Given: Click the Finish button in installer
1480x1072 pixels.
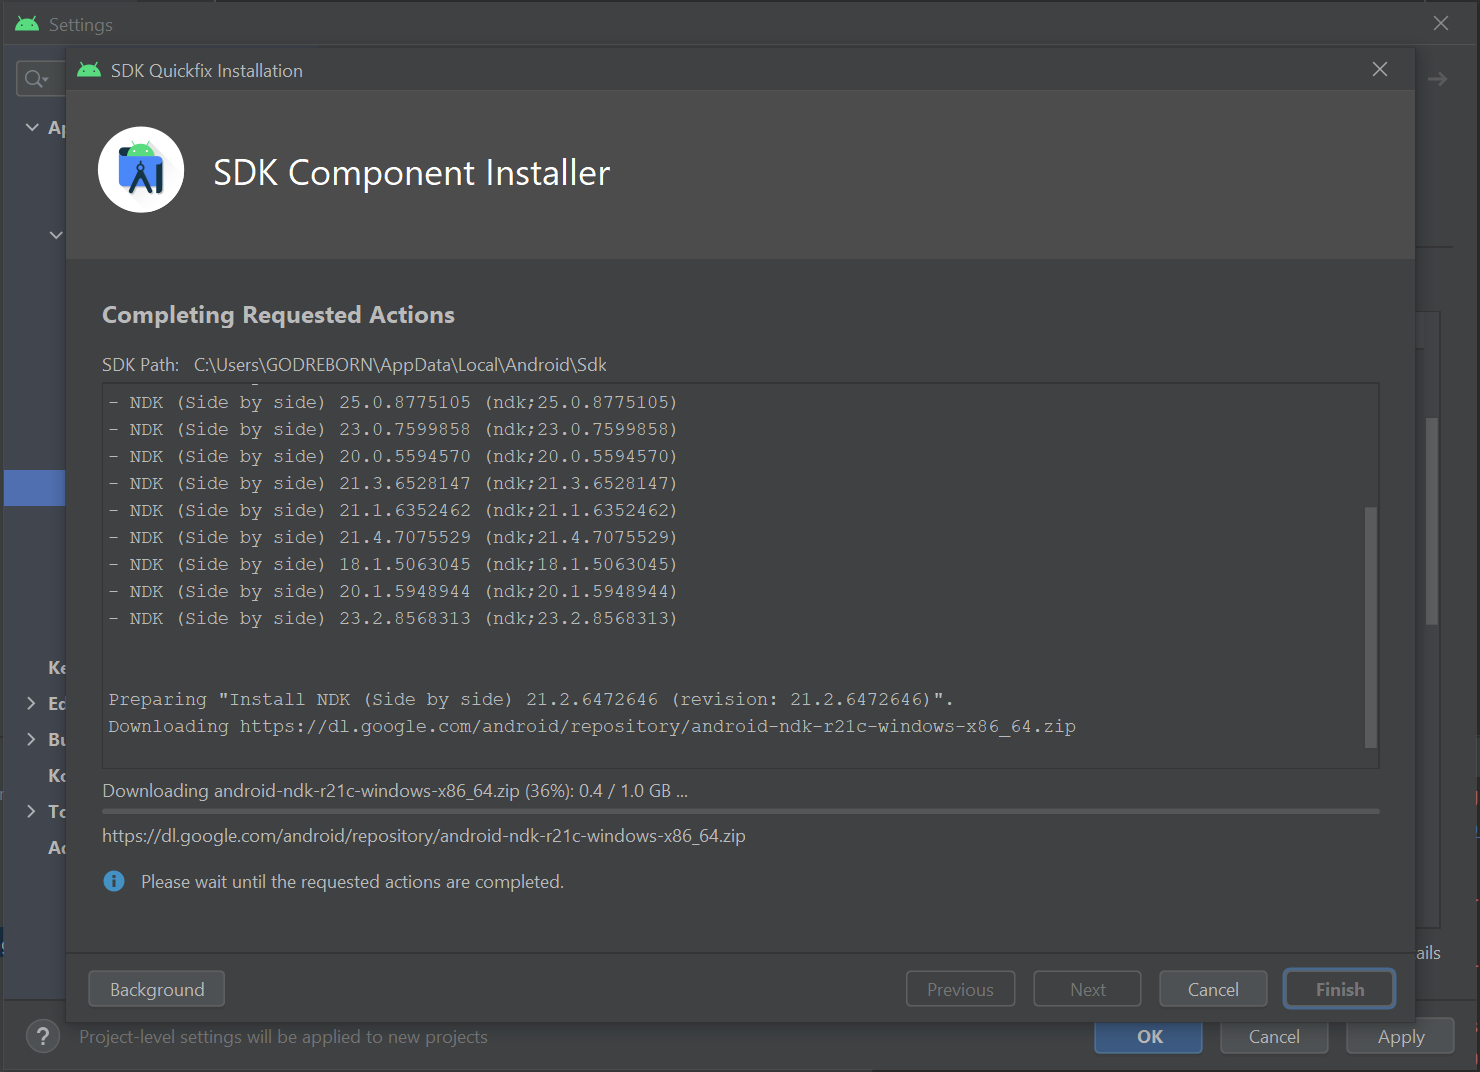Looking at the screenshot, I should pos(1340,989).
